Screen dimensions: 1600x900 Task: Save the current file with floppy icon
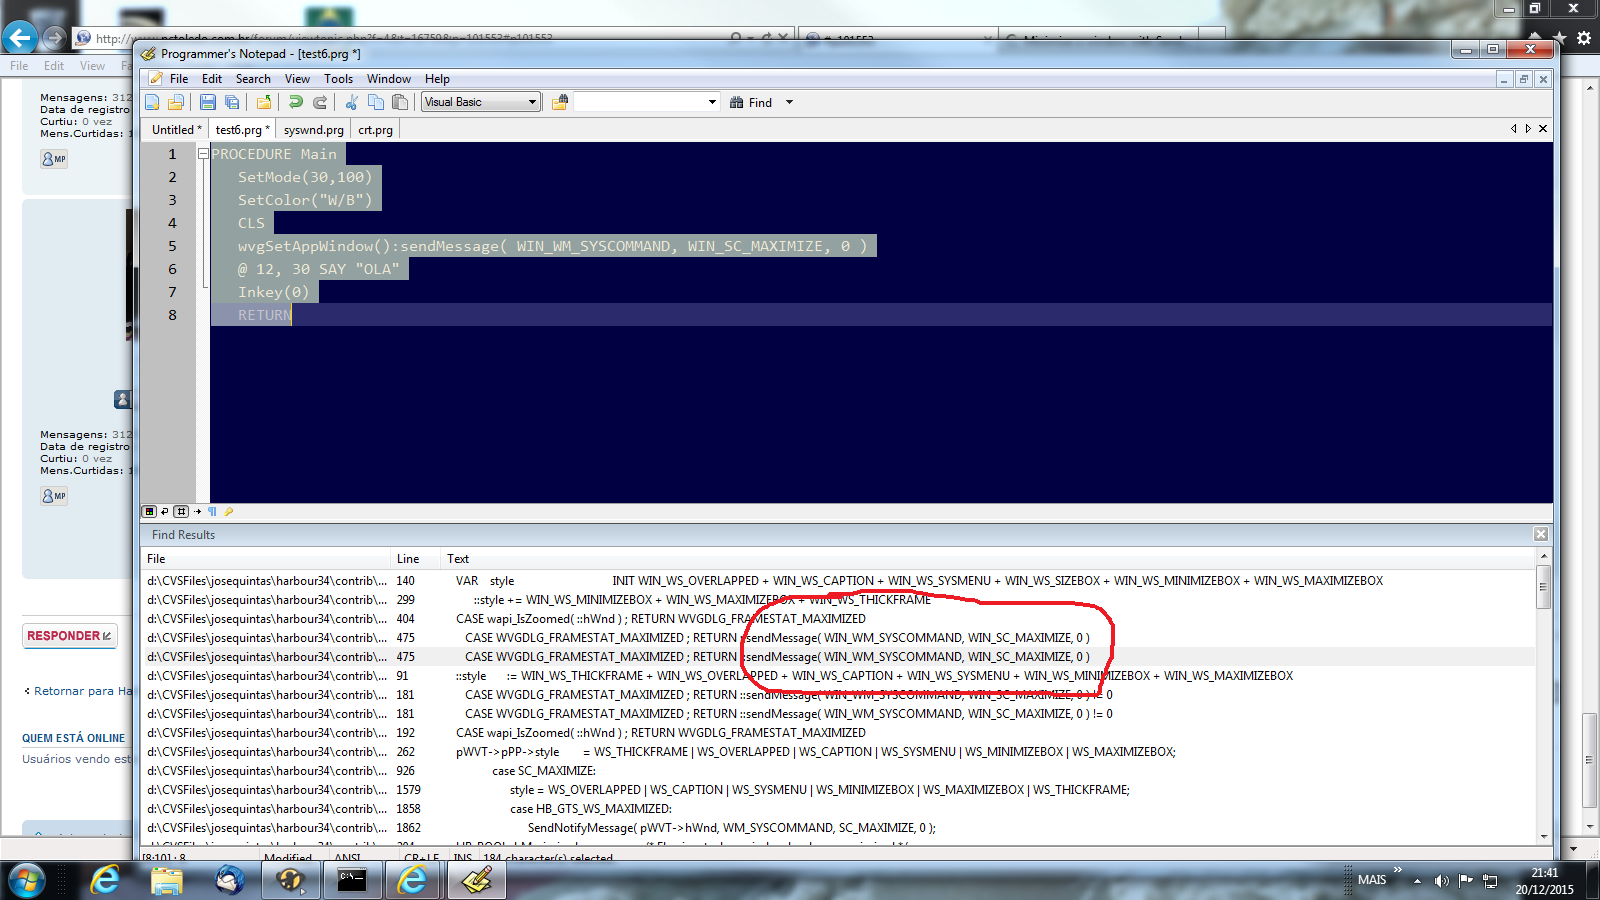pos(208,102)
